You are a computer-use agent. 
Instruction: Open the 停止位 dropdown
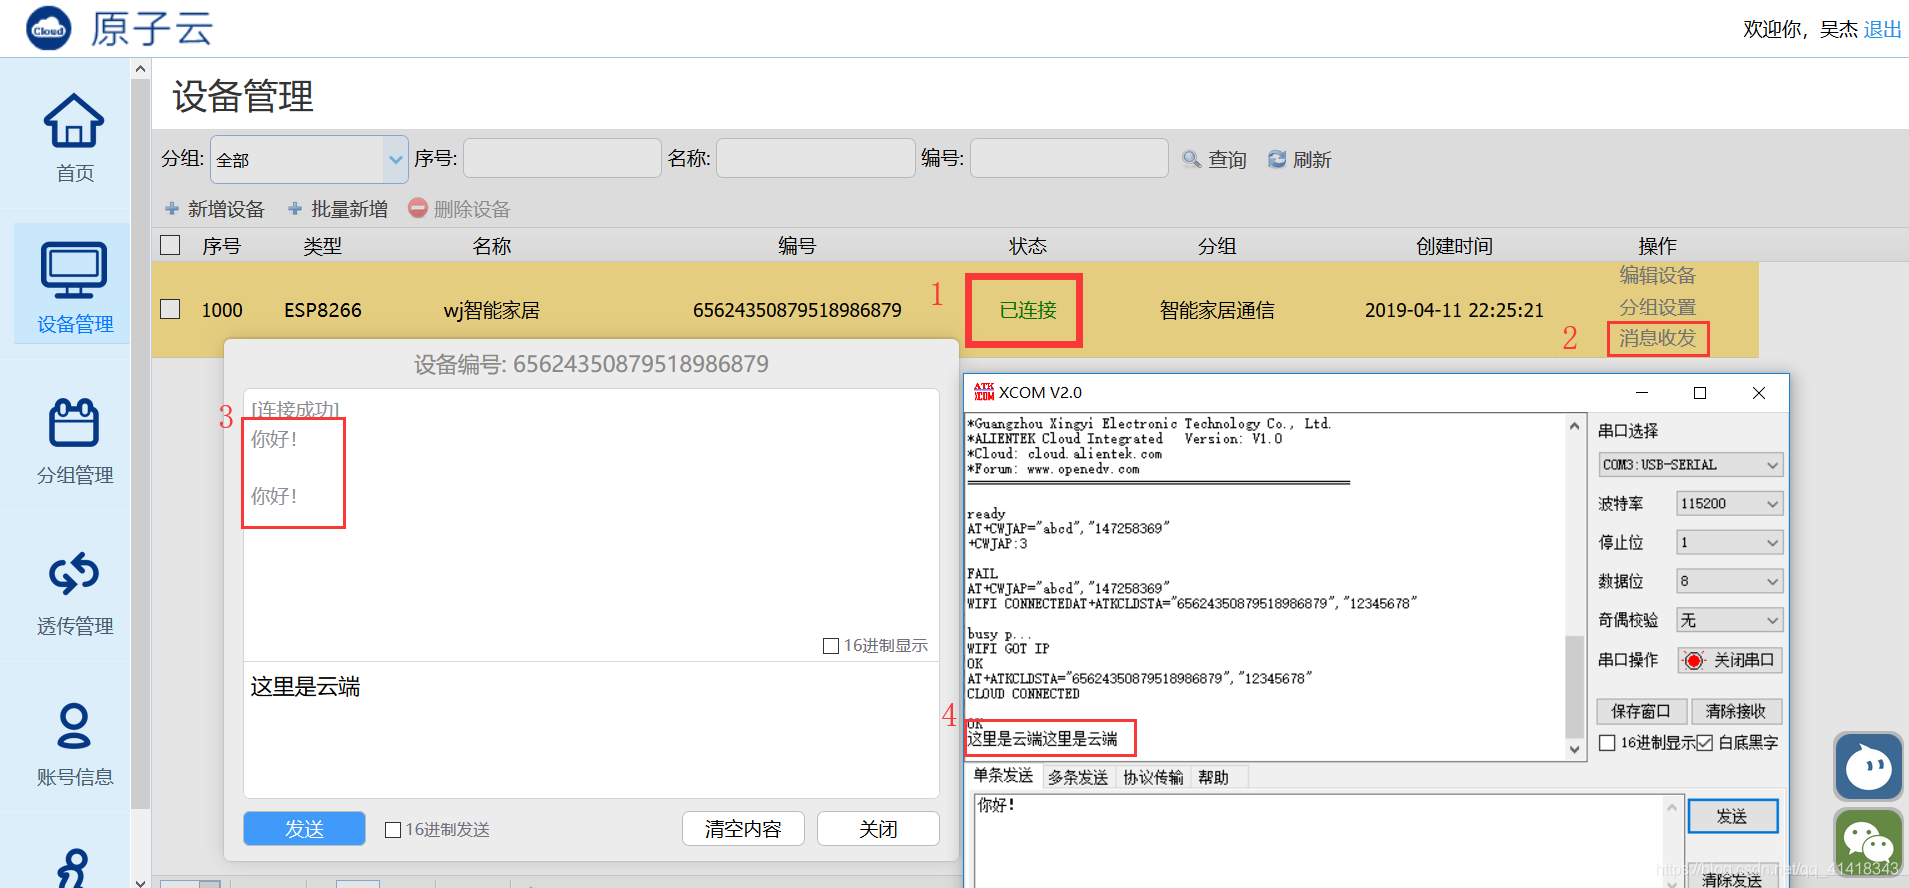pos(1729,543)
